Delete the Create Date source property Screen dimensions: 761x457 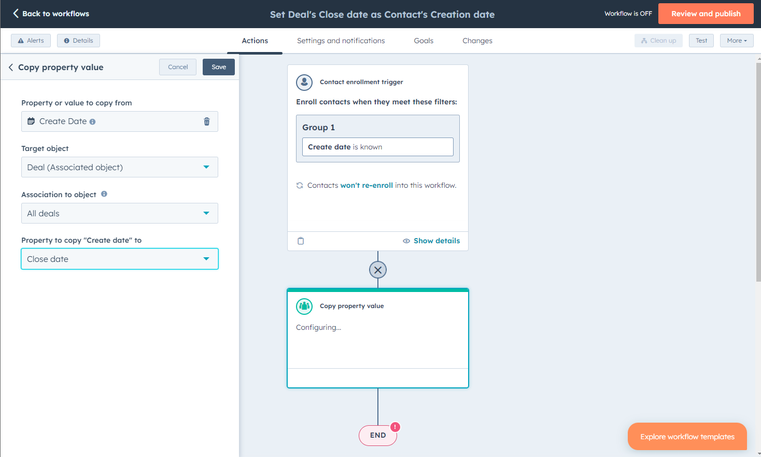pyautogui.click(x=207, y=121)
